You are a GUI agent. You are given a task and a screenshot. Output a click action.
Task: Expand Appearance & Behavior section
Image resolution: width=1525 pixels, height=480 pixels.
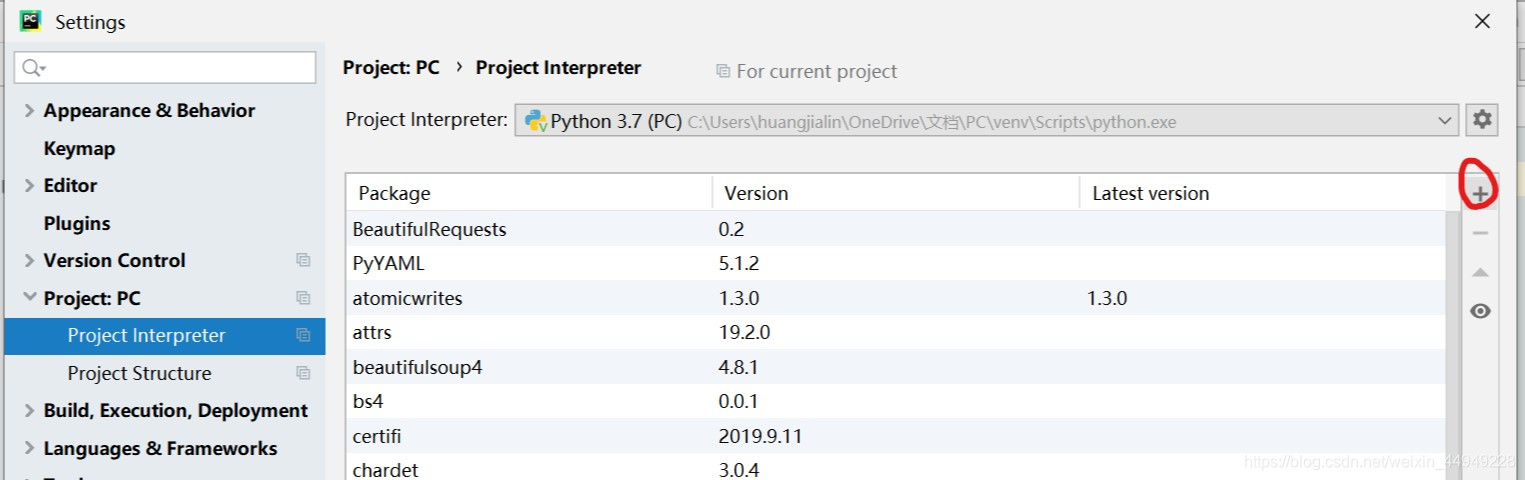click(x=29, y=111)
